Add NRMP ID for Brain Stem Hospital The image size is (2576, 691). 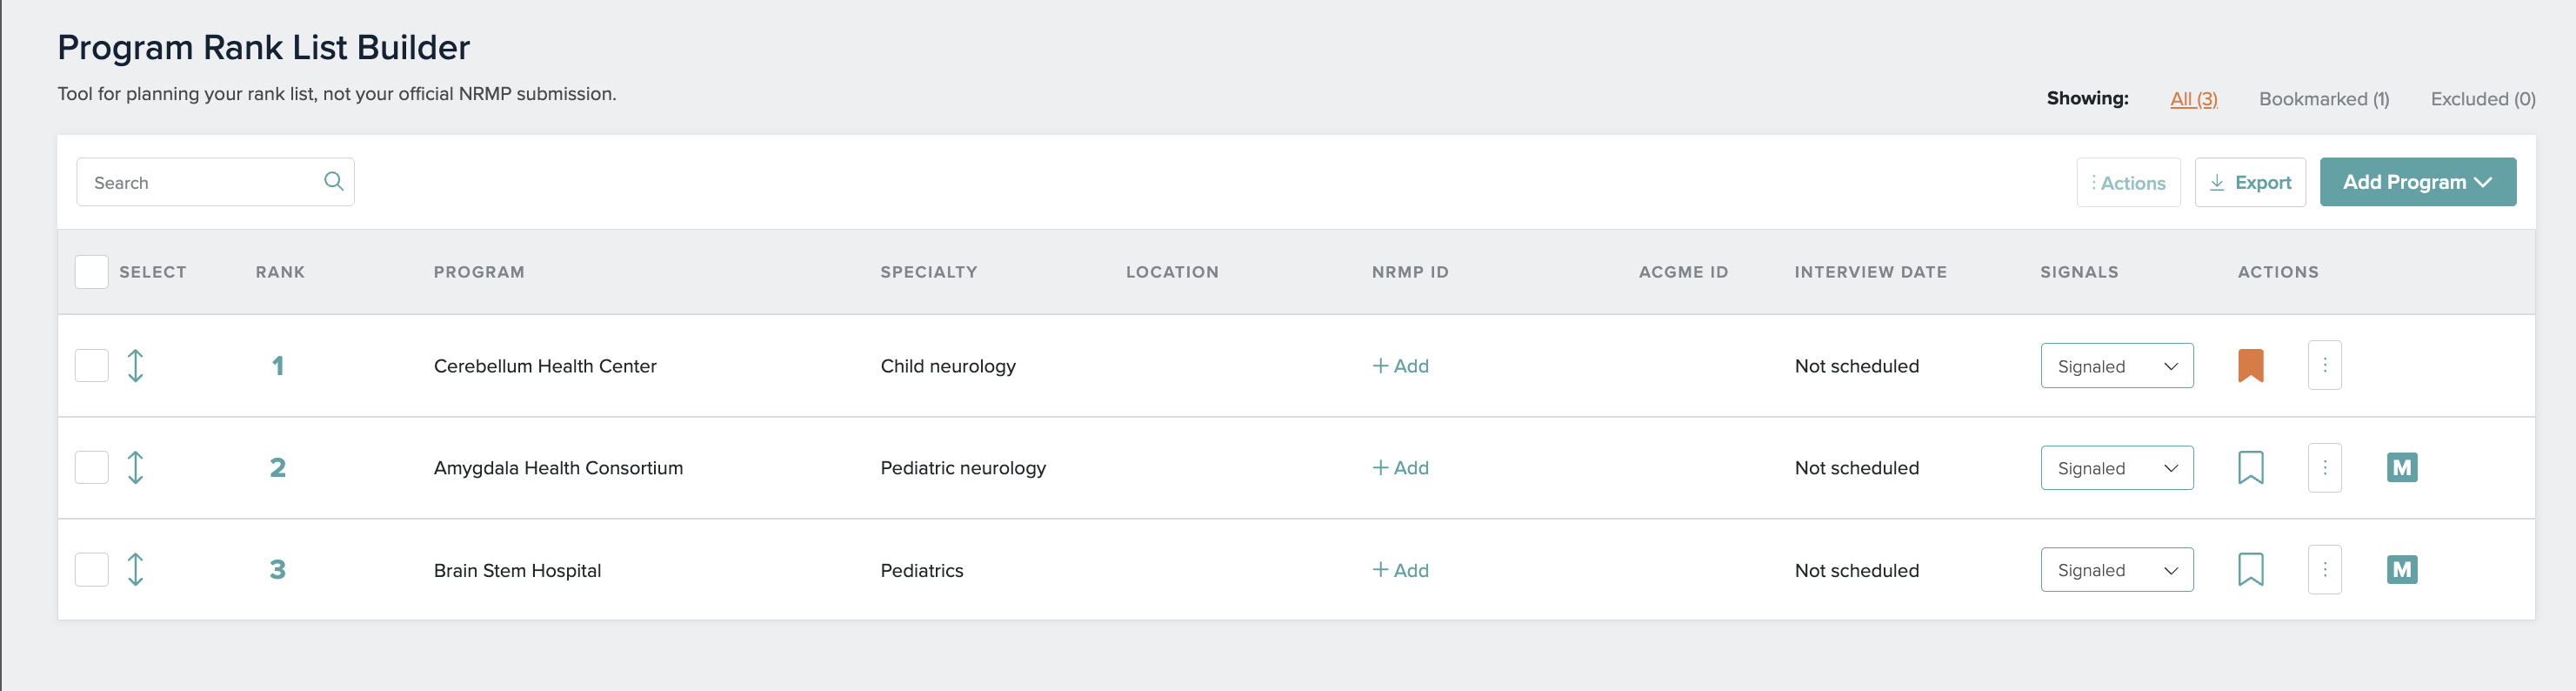point(1400,570)
